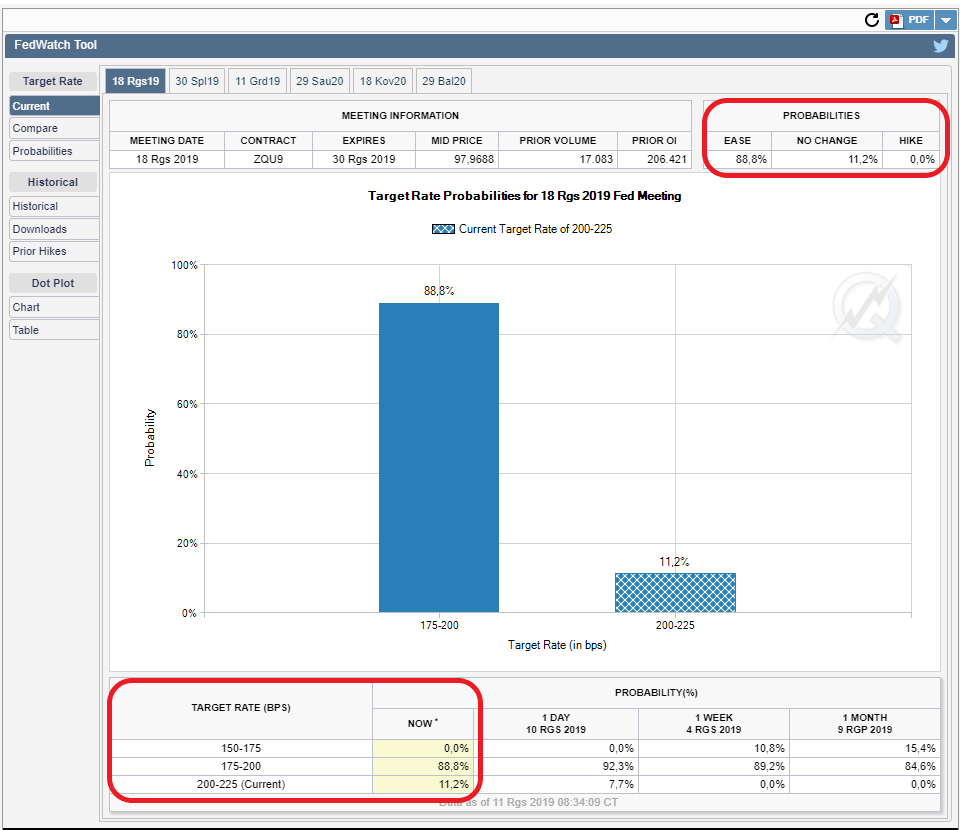The image size is (960, 830).
Task: Click the QuikStrike watermark logo in chart
Action: point(868,306)
